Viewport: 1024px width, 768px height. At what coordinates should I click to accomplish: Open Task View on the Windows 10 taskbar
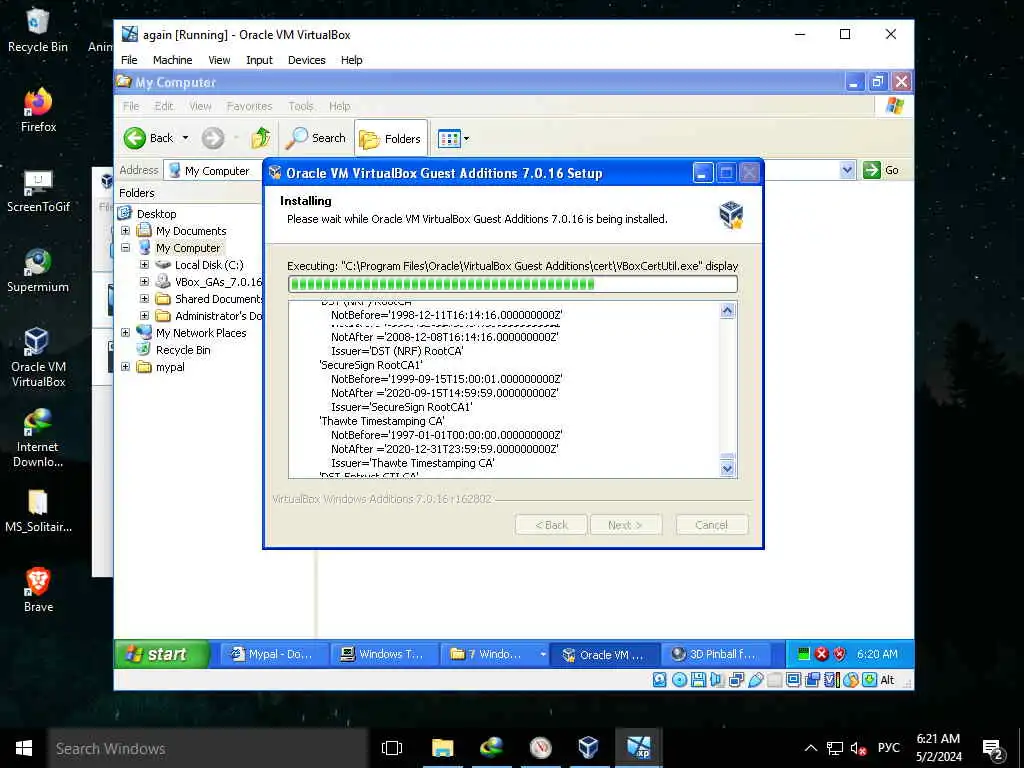[392, 748]
